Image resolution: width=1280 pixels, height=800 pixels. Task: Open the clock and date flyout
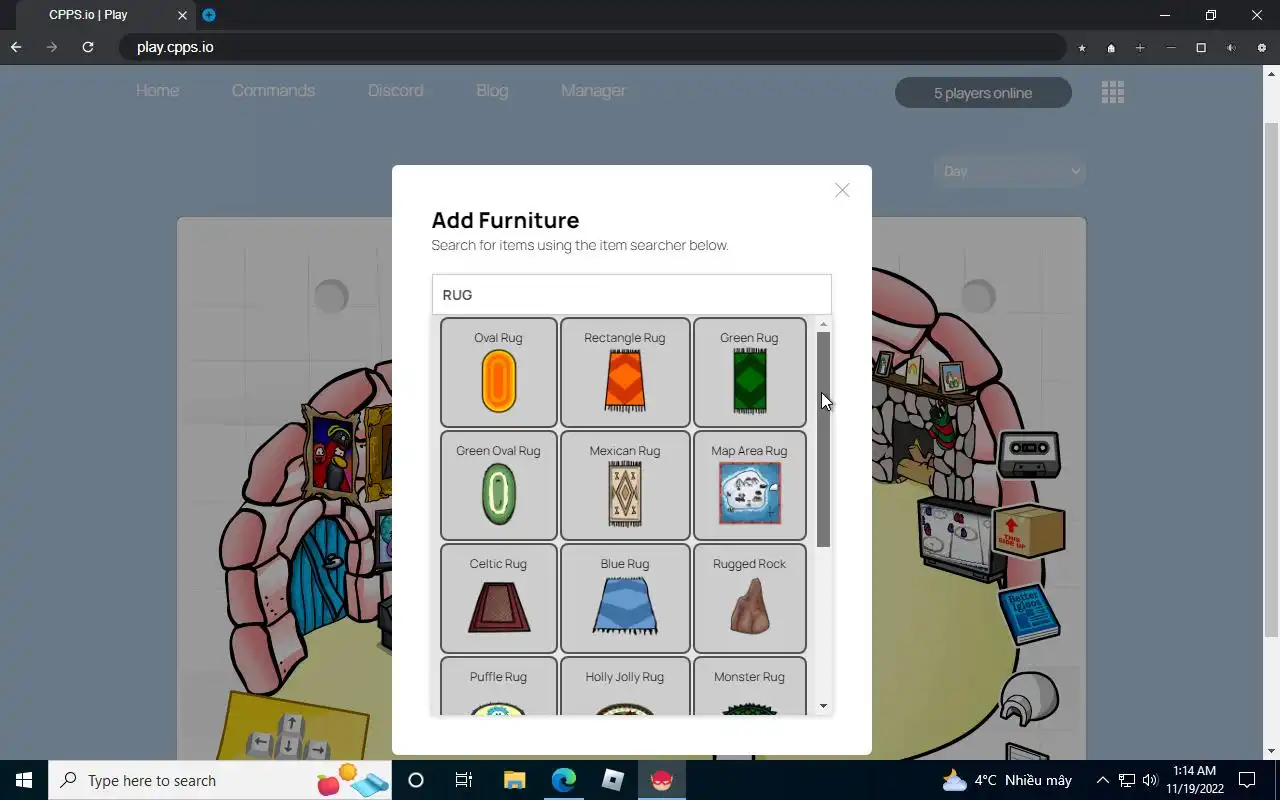click(1194, 780)
